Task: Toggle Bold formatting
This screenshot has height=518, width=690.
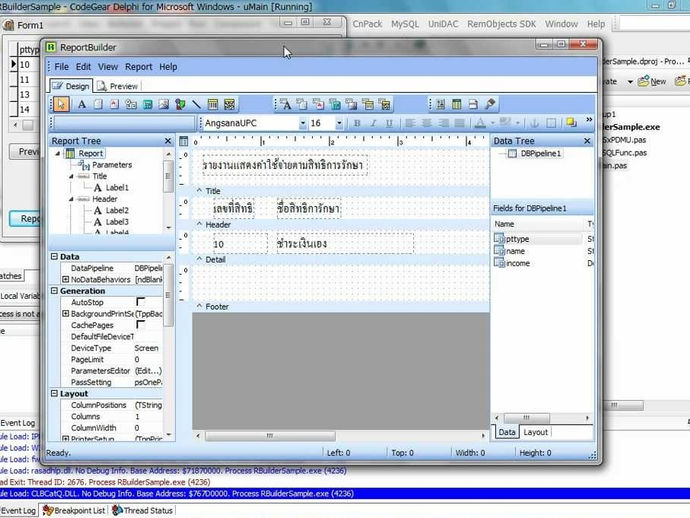Action: (x=357, y=123)
